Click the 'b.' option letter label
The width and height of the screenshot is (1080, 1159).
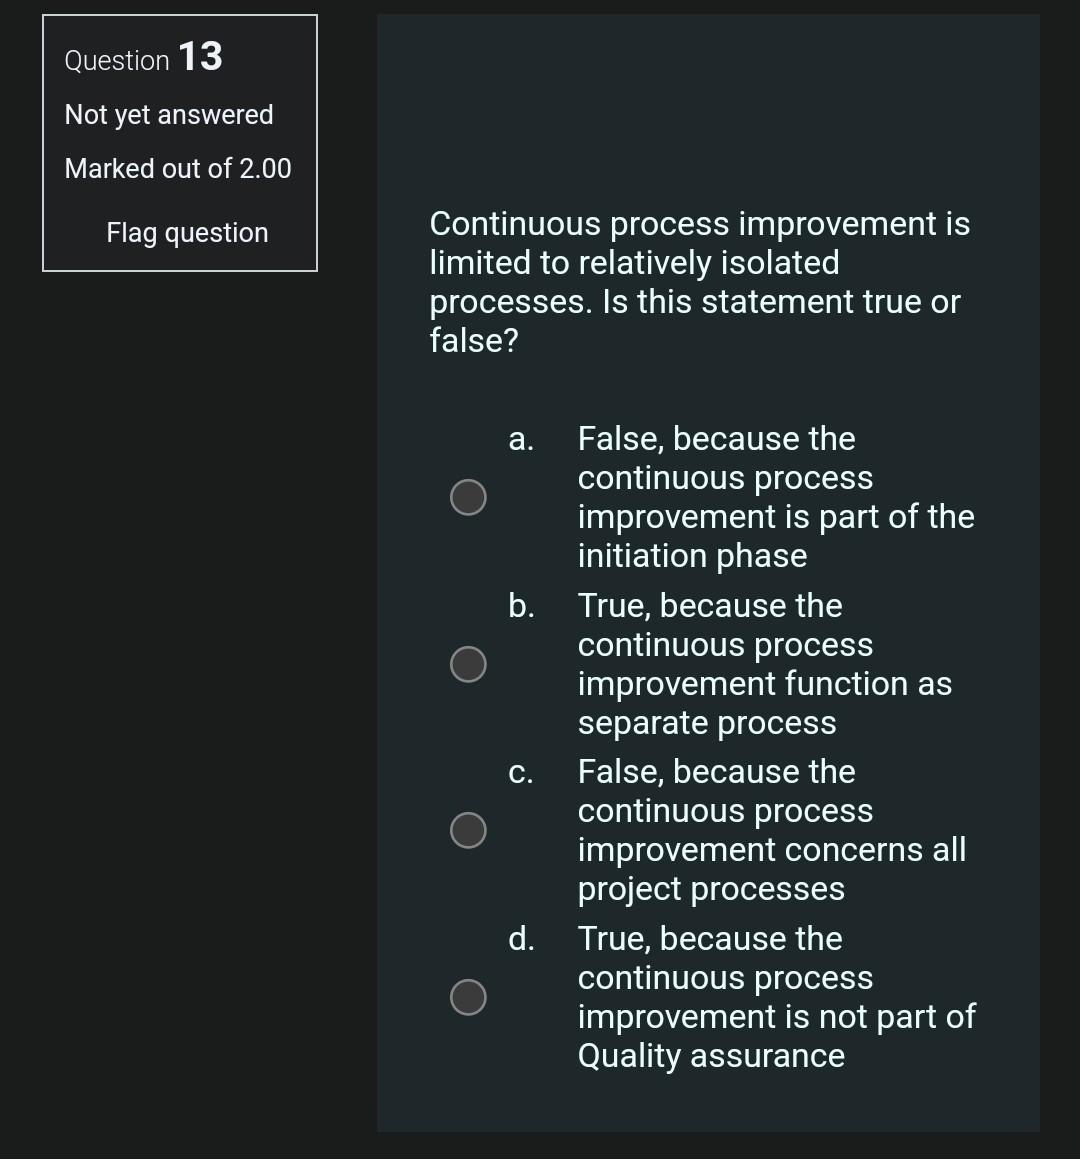(x=521, y=605)
